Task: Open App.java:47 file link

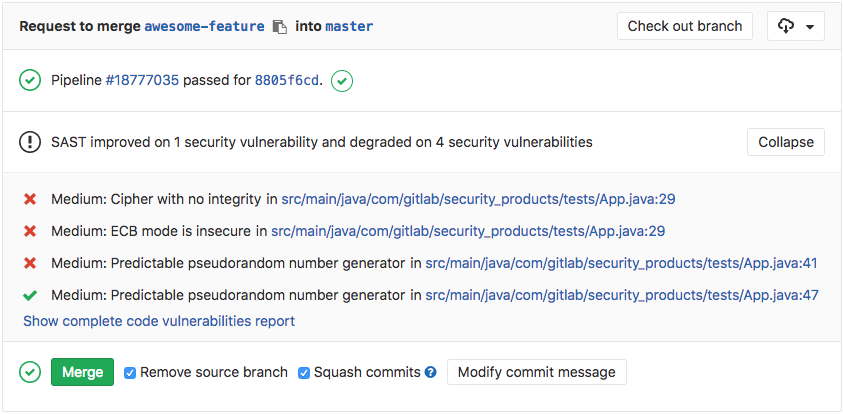Action: pyautogui.click(x=621, y=295)
